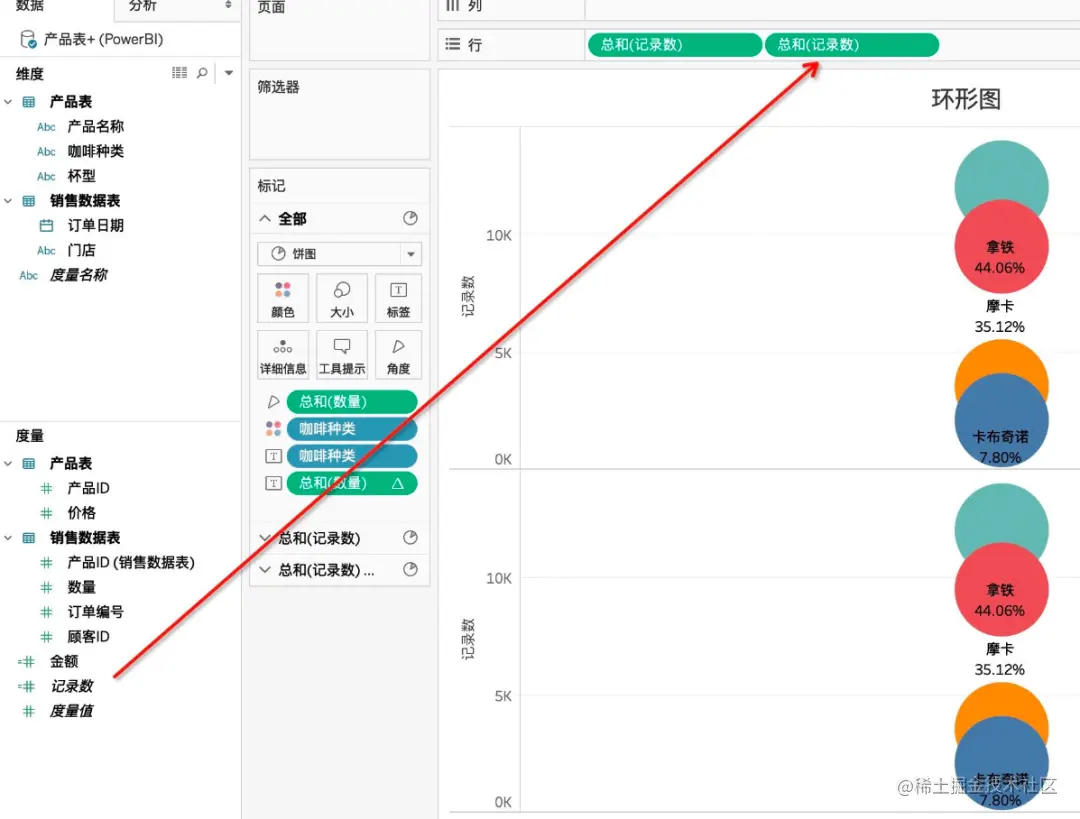Click the calculated field icon beside 金额
This screenshot has width=1080, height=819.
(x=26, y=662)
